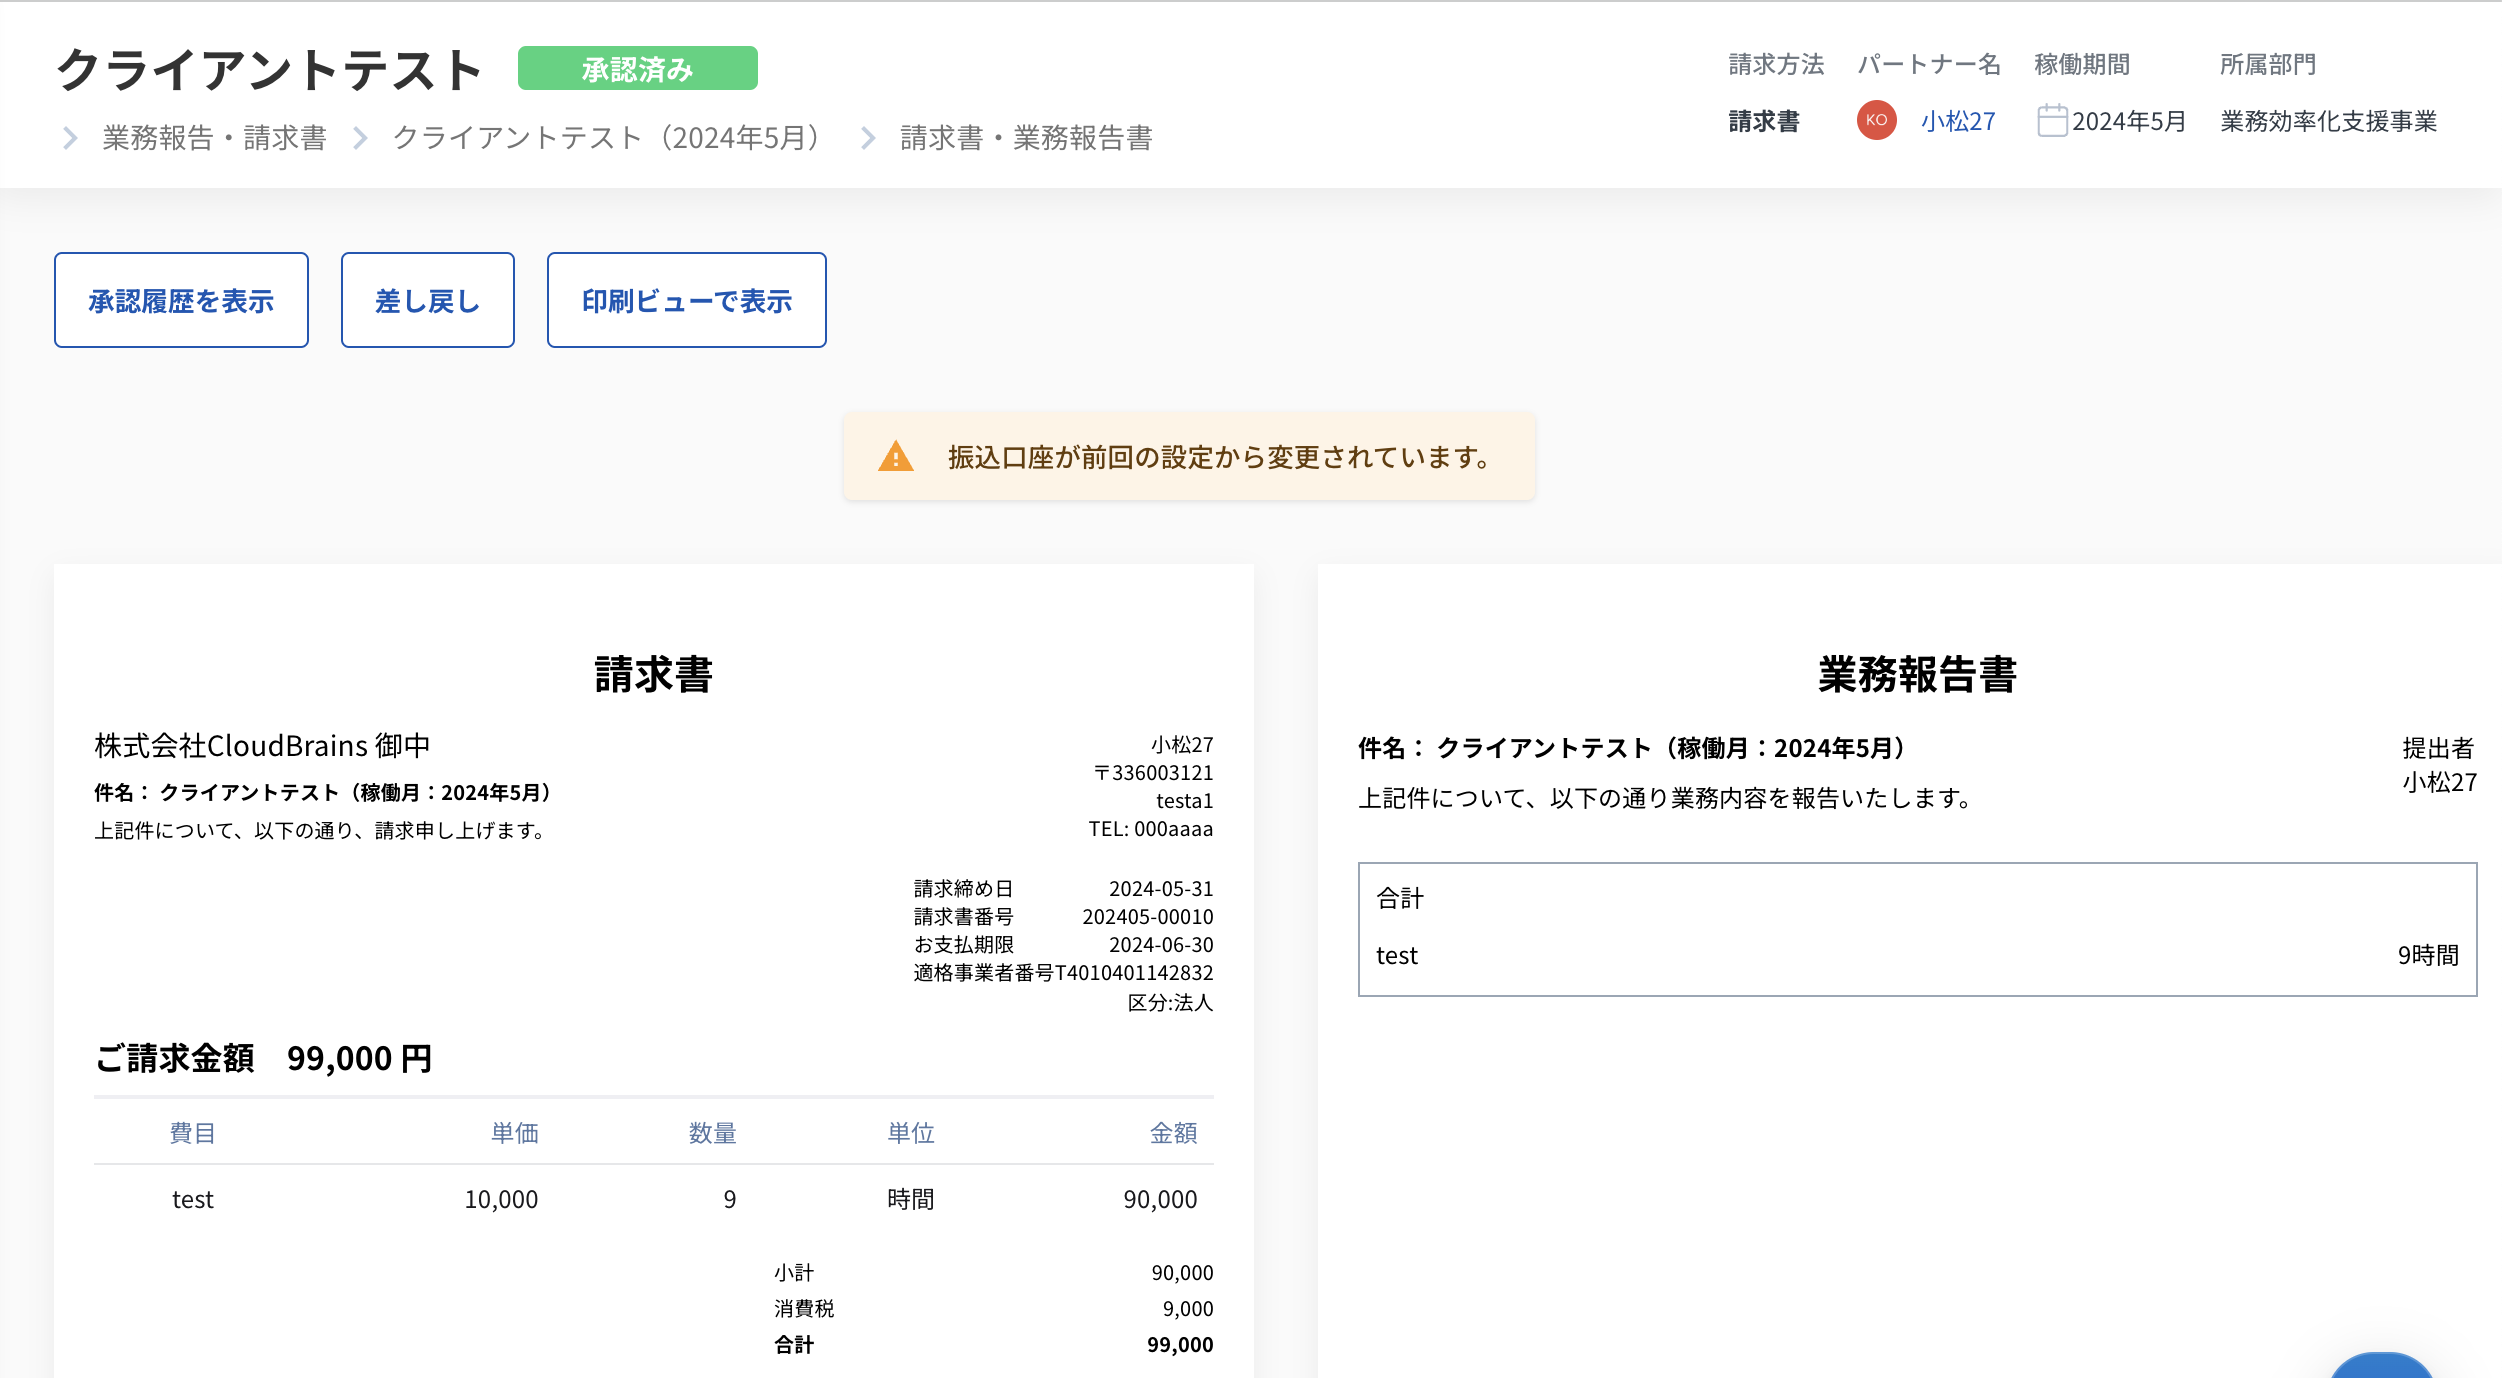Open partner link 小松27
Image resolution: width=2502 pixels, height=1378 pixels.
tap(1957, 121)
